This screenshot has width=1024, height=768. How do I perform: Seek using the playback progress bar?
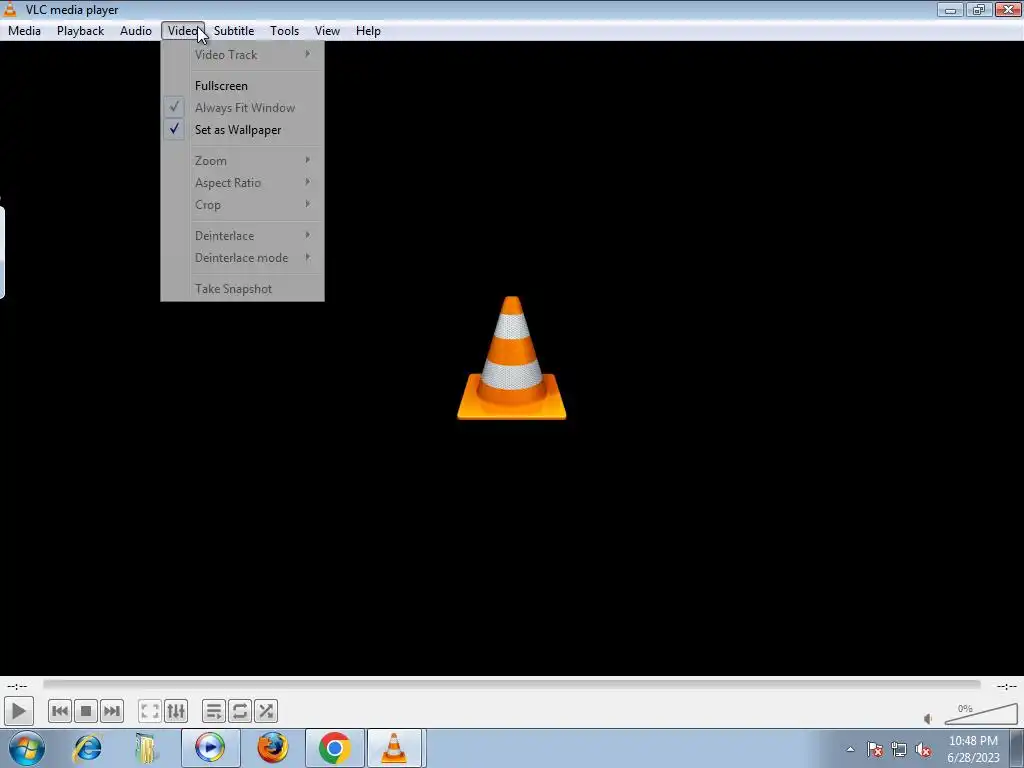pos(511,685)
